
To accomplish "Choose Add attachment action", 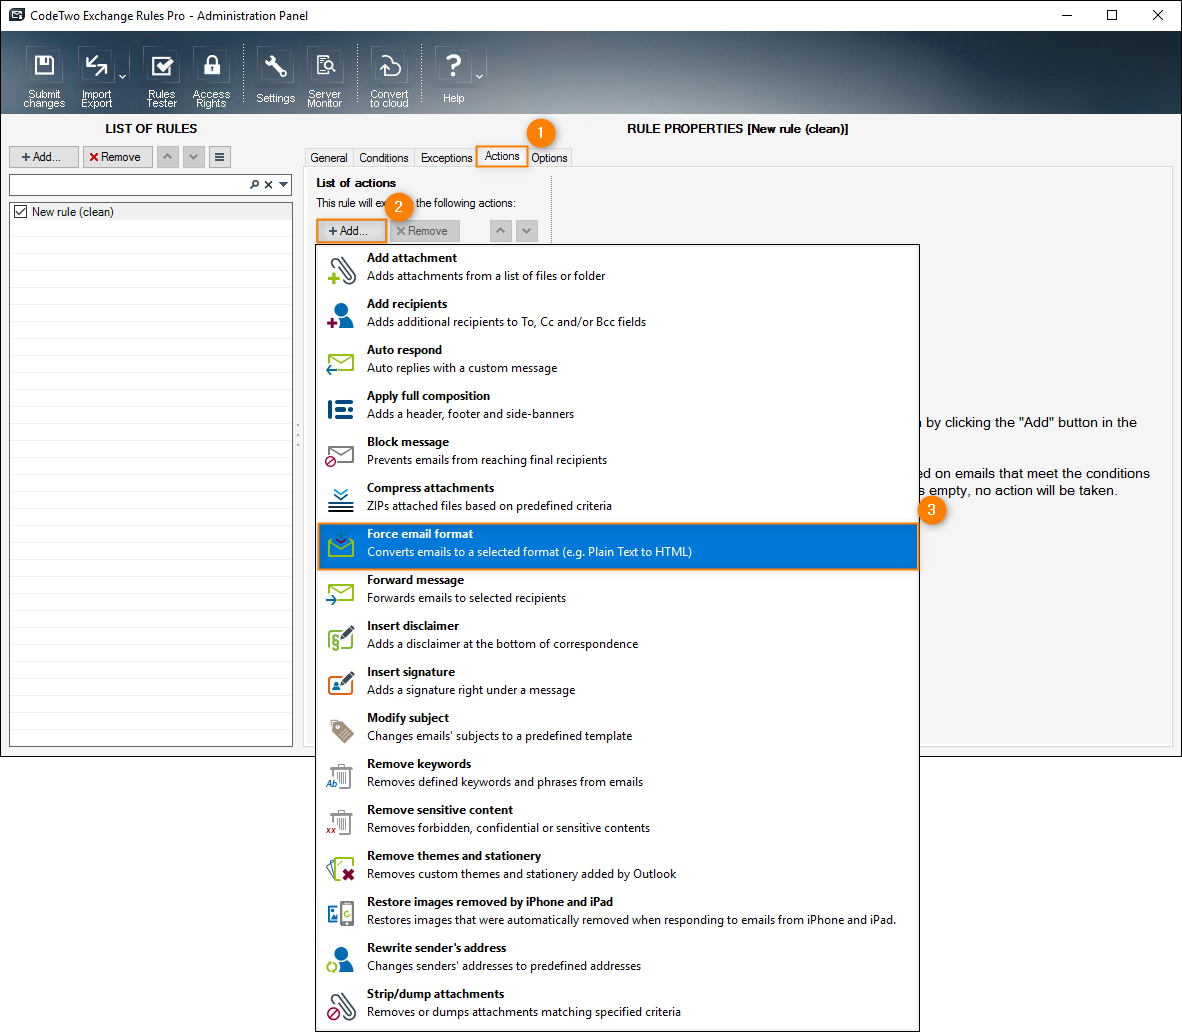I will pos(617,268).
